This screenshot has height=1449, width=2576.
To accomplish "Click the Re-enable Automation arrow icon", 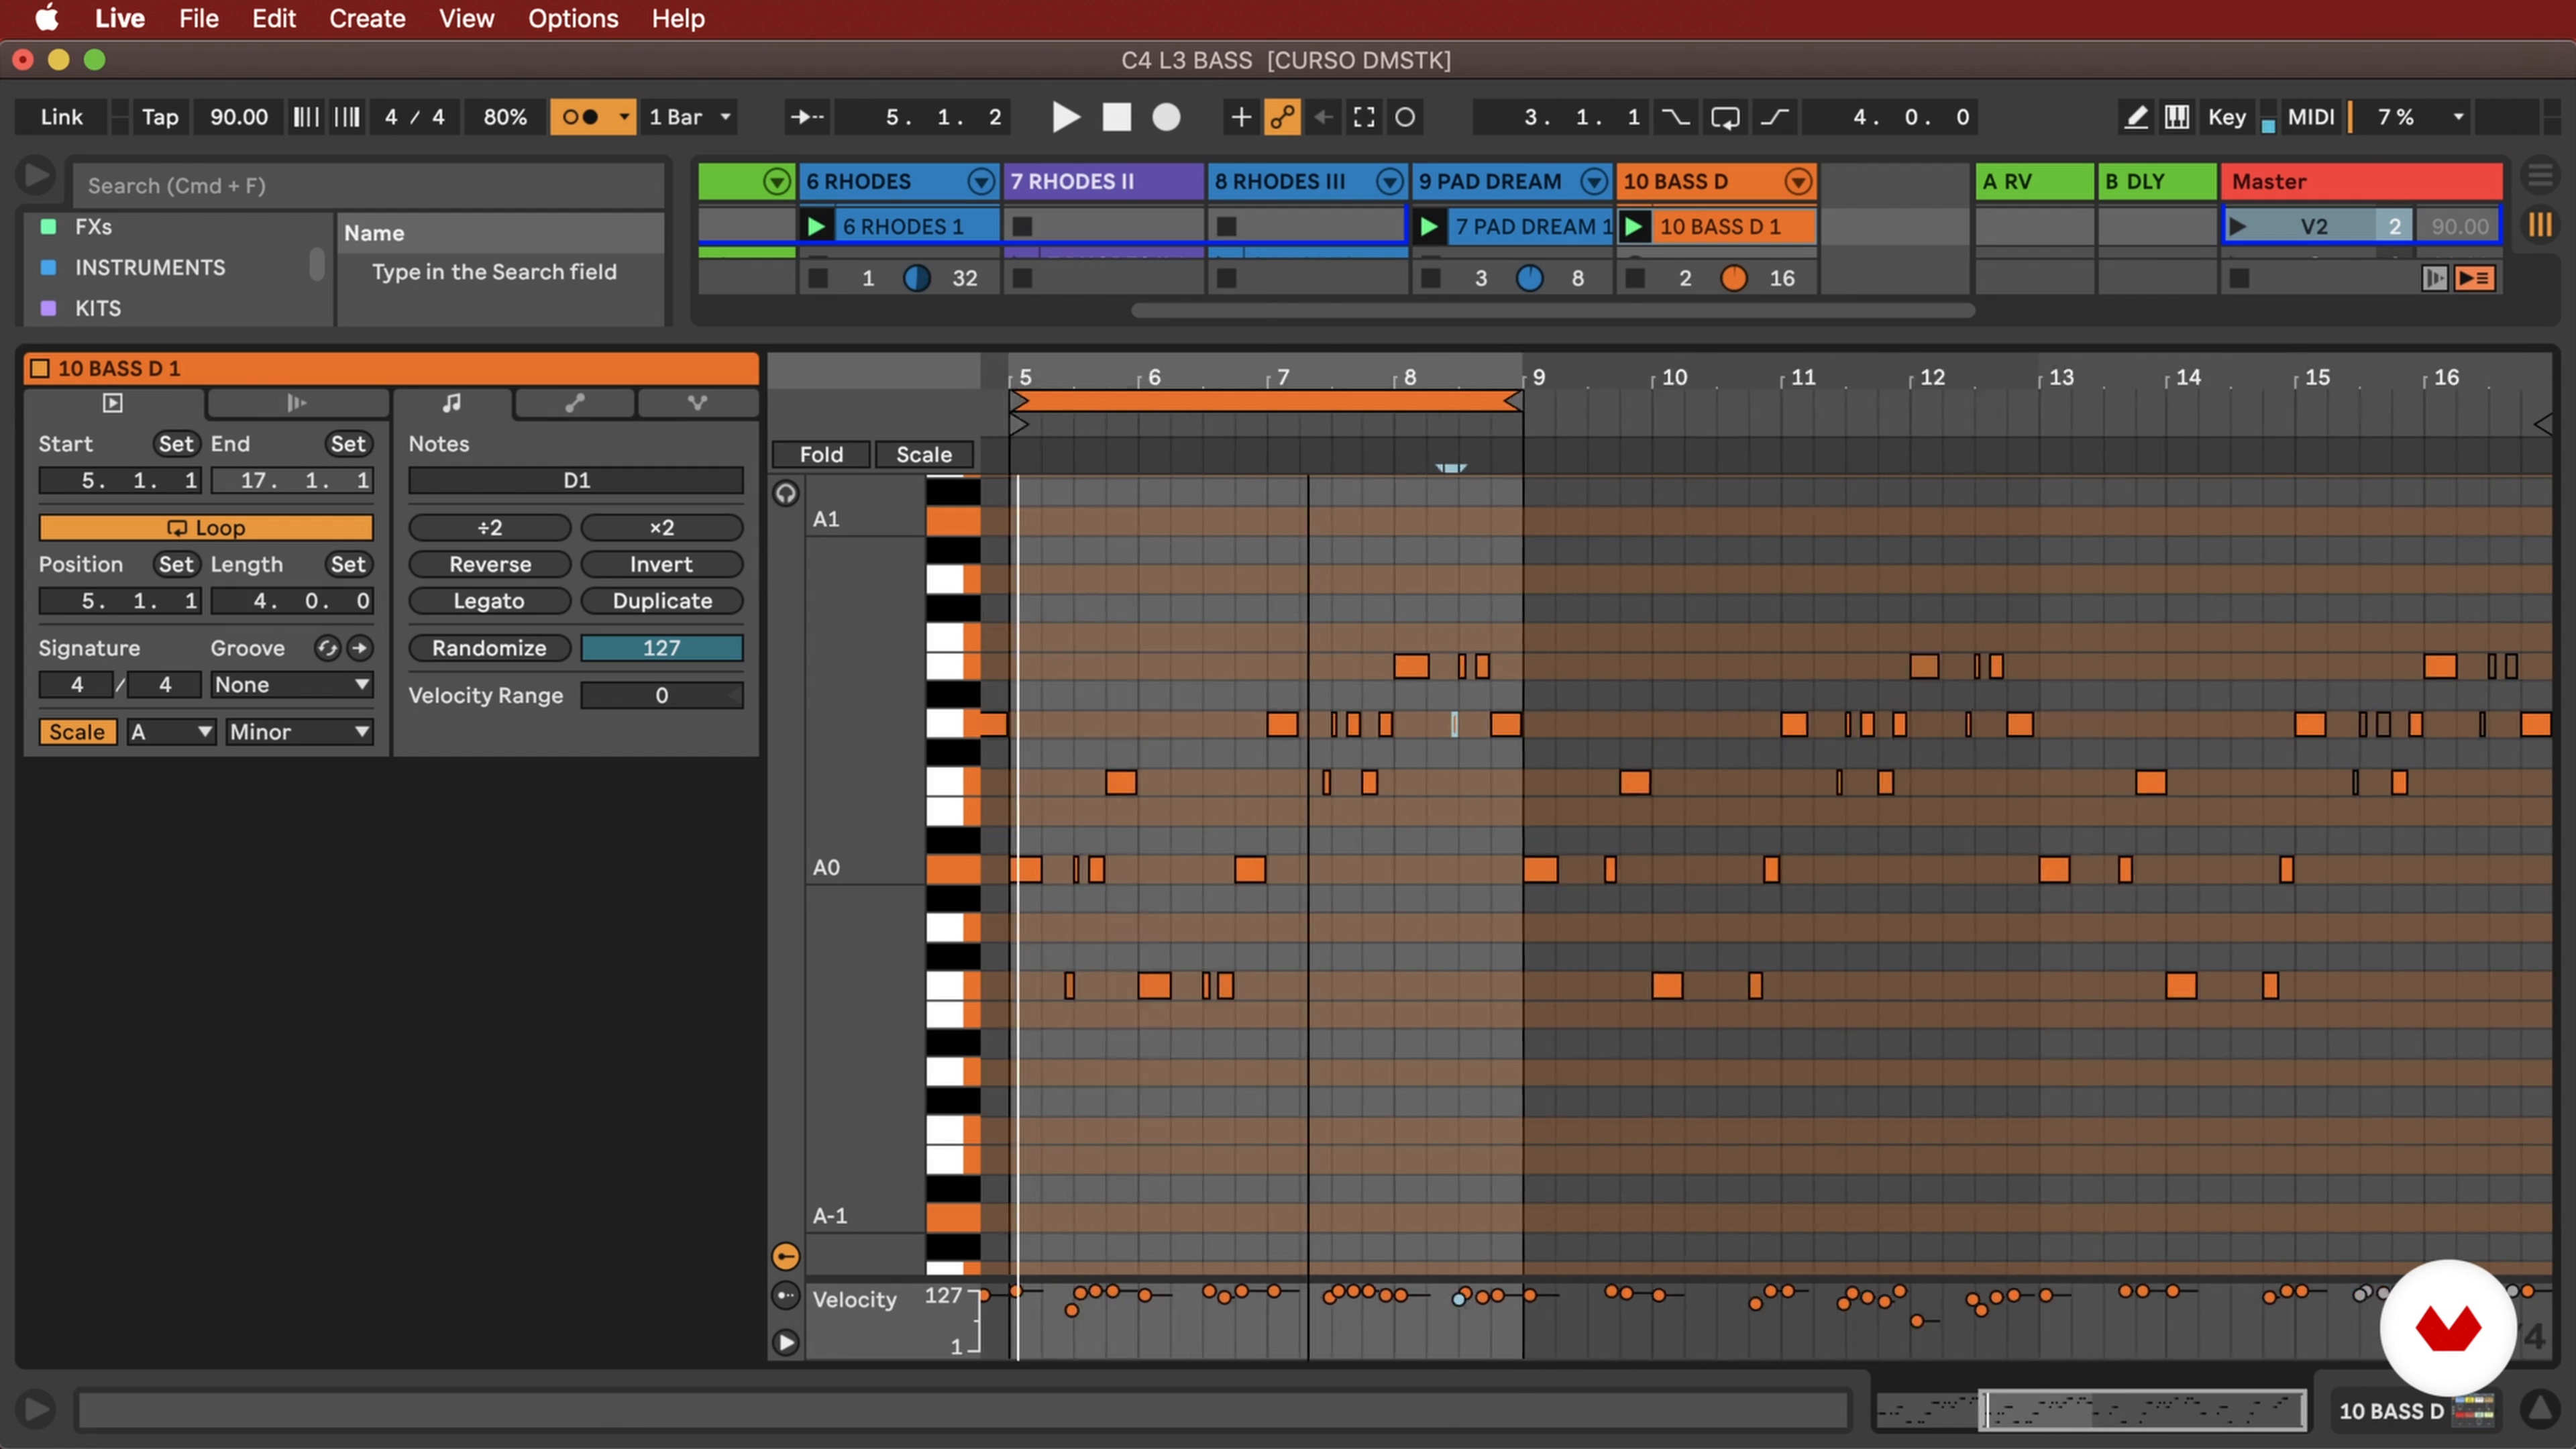I will click(x=1323, y=117).
